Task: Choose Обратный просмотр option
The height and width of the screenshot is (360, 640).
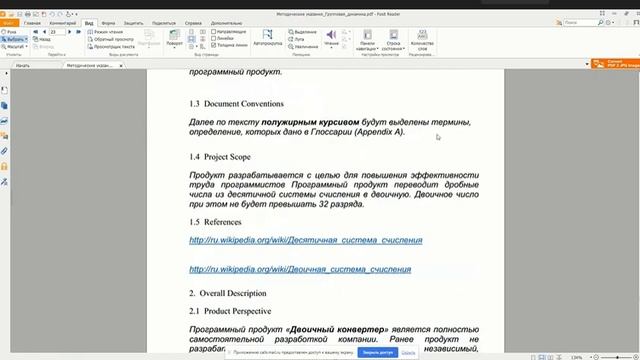Action: tap(111, 39)
